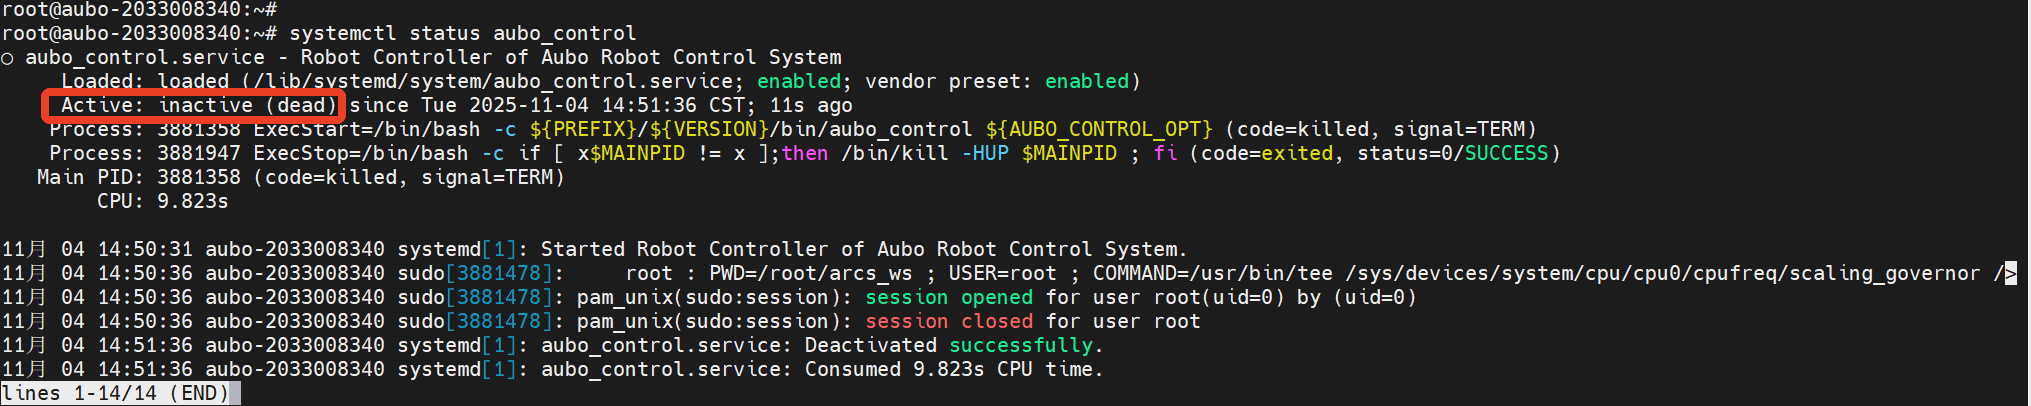The image size is (2031, 406).
Task: Click the "$MAINPID" variable after -HUP
Action: click(1069, 153)
